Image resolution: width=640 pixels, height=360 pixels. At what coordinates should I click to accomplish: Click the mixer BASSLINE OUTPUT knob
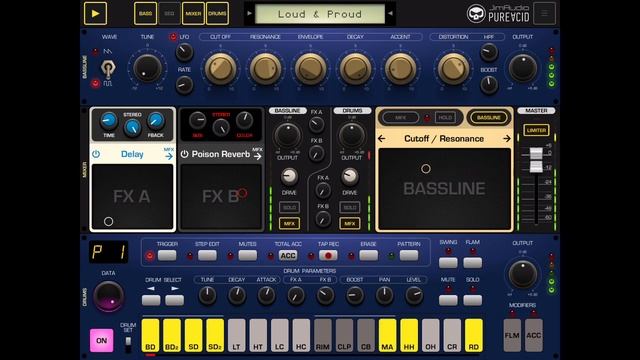point(287,136)
